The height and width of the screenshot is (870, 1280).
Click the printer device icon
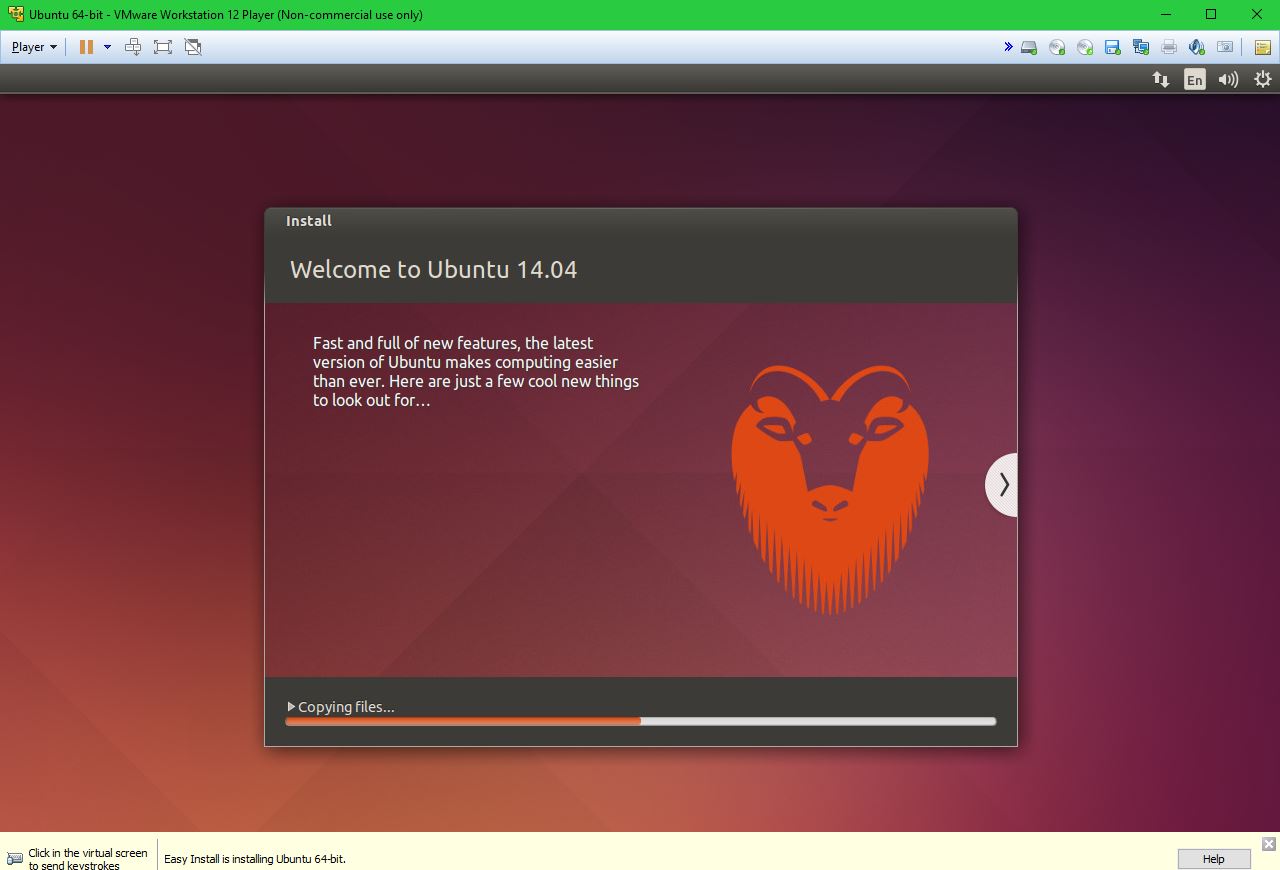click(1169, 47)
